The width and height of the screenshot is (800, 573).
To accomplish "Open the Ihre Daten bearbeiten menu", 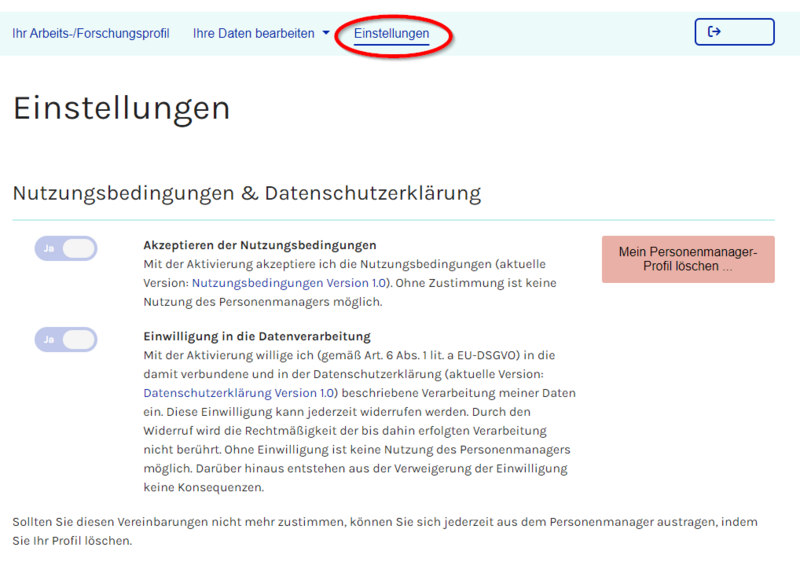I will click(x=254, y=34).
